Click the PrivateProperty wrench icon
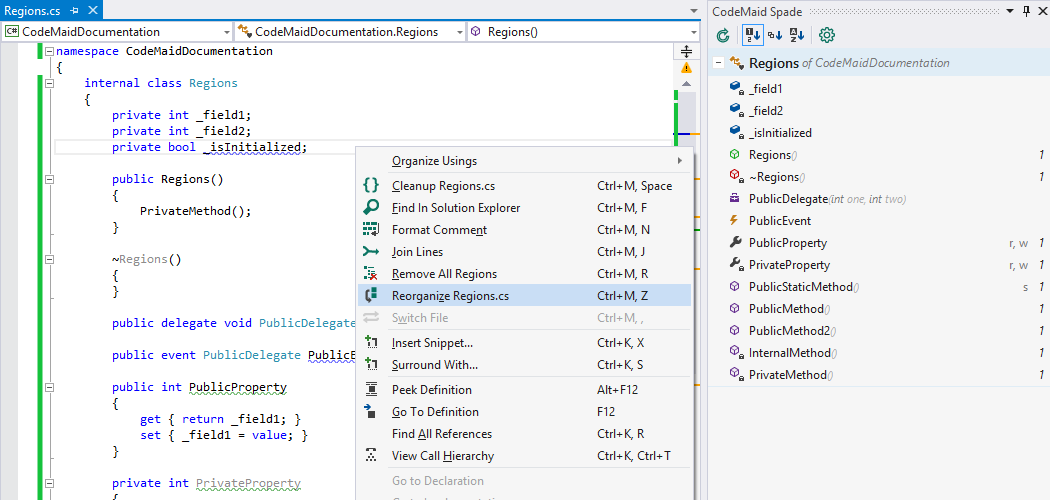 click(x=736, y=265)
